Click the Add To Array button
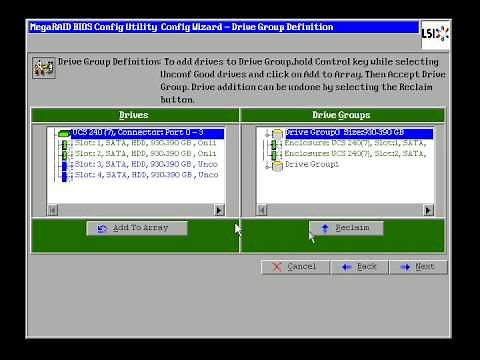The height and width of the screenshot is (360, 480). (137, 228)
